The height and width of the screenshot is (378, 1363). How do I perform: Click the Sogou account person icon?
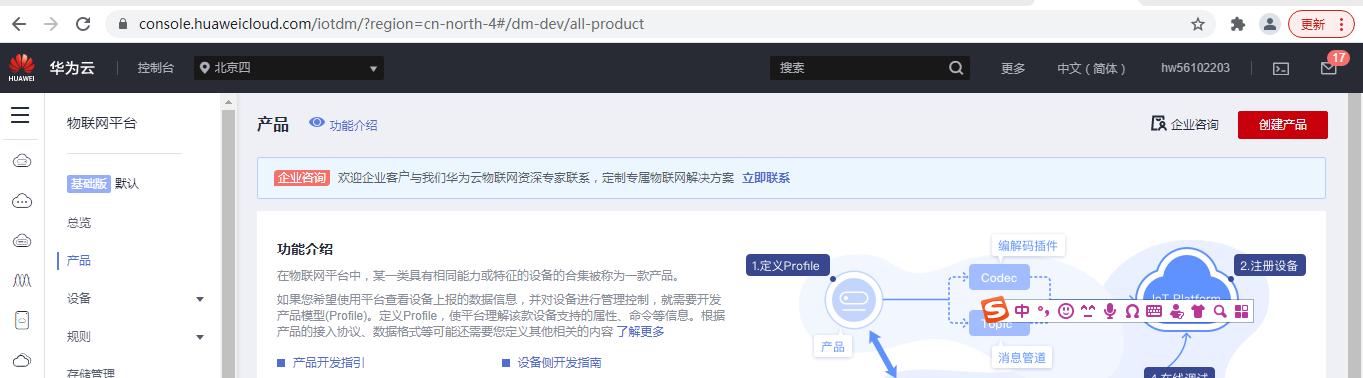(1176, 311)
